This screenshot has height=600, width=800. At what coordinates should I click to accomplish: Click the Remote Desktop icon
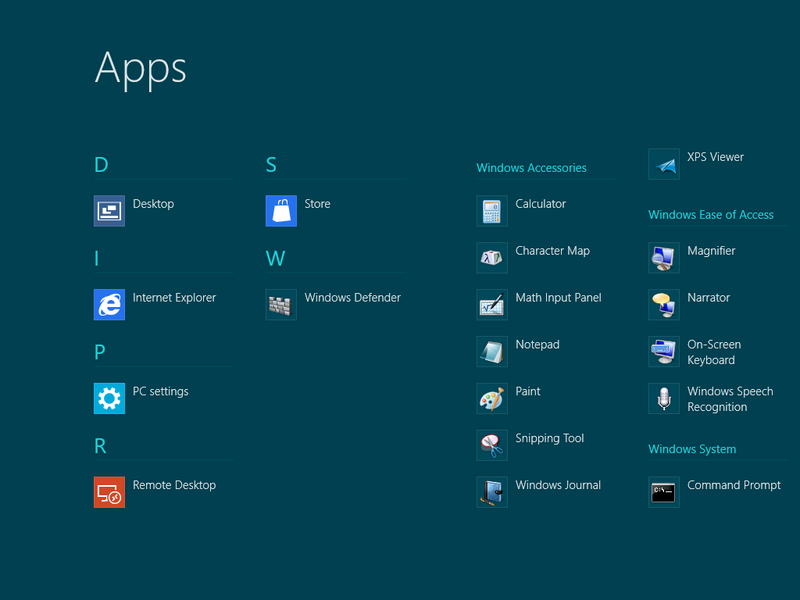click(x=109, y=492)
